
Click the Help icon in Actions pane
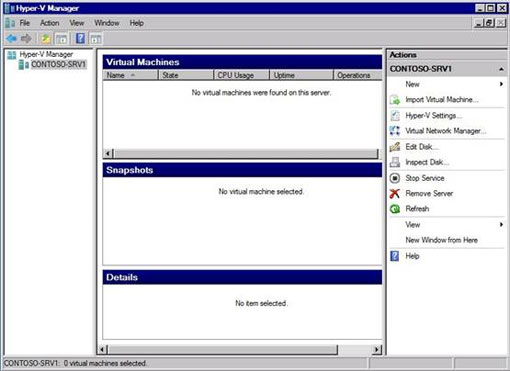pyautogui.click(x=395, y=256)
